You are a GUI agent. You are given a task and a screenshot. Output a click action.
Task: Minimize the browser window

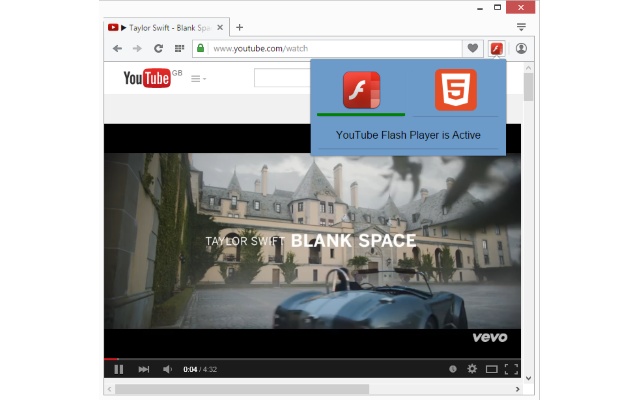tap(480, 8)
